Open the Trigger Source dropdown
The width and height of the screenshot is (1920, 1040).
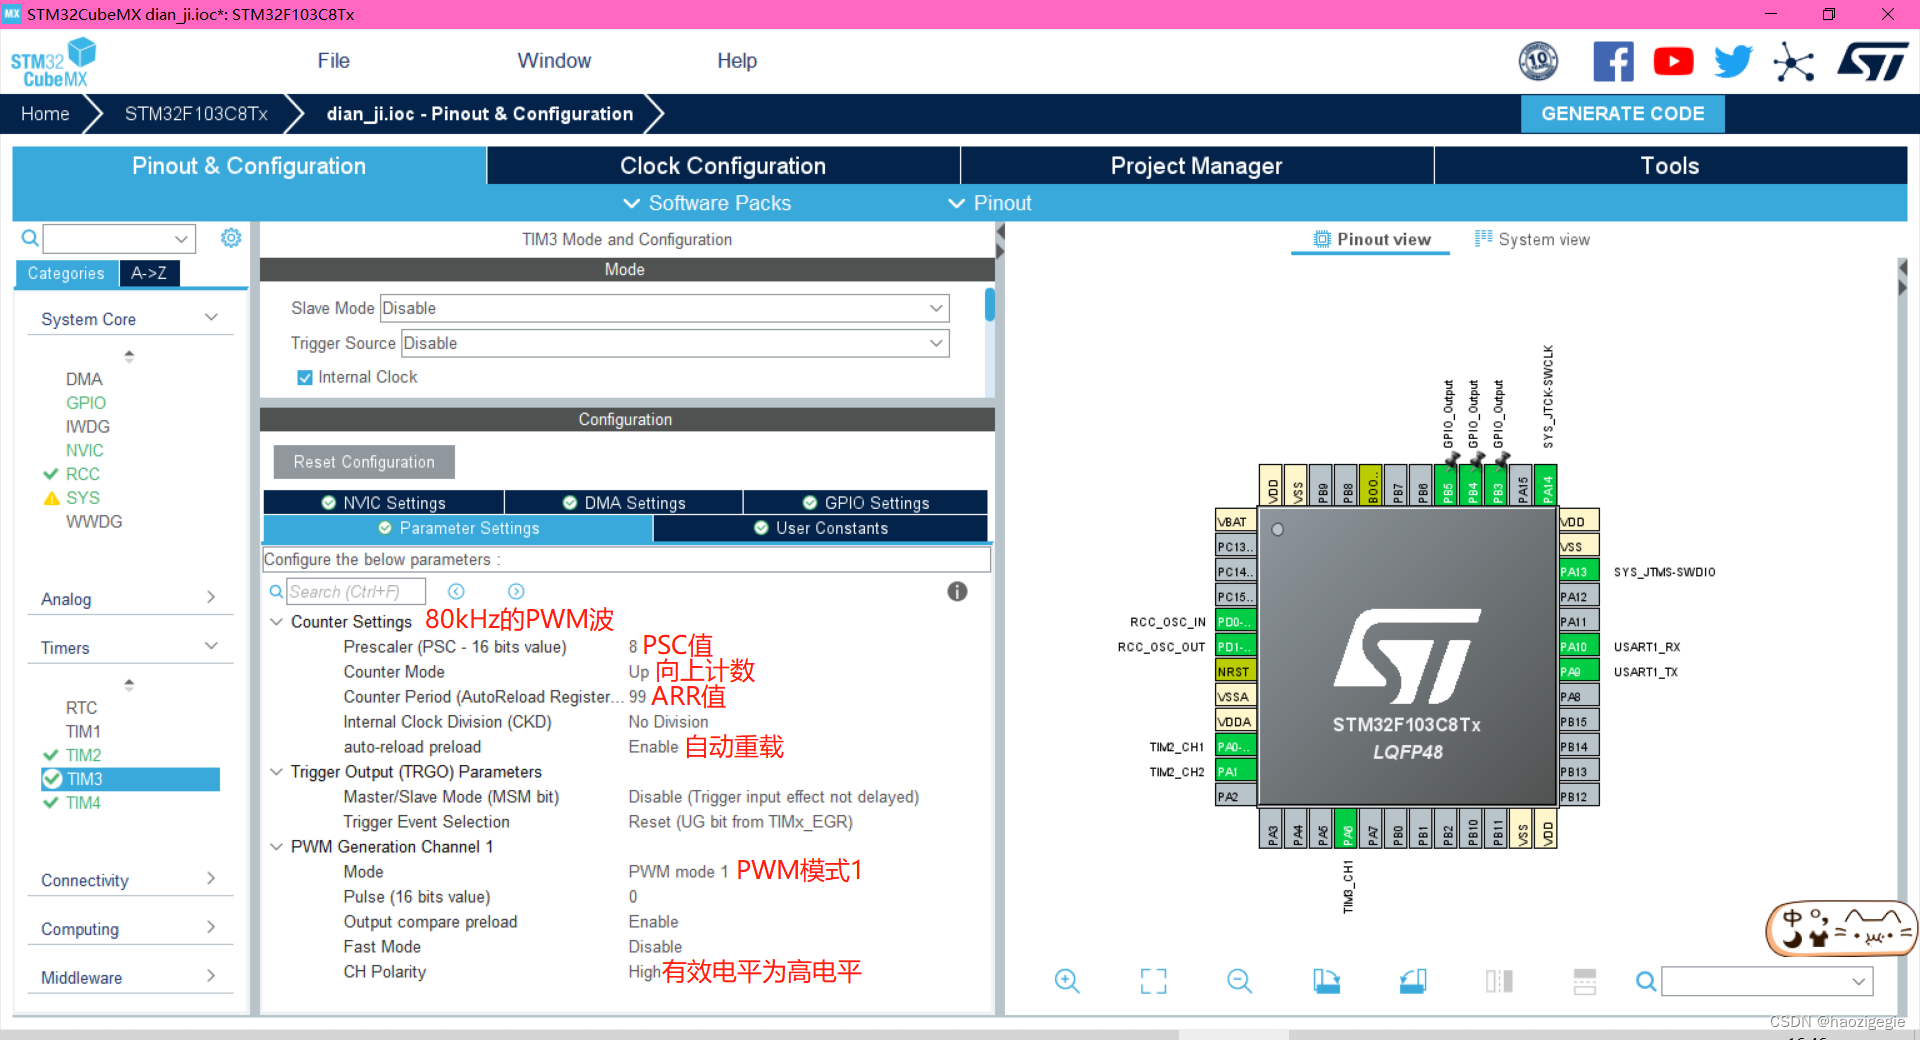pos(675,343)
